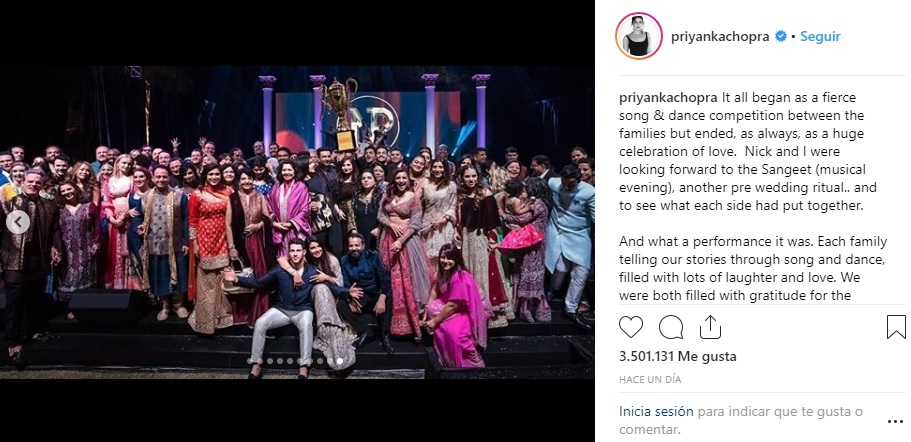Screen dimensions: 911x442
Task: Click the Sangeet group photo
Action: click(x=297, y=222)
